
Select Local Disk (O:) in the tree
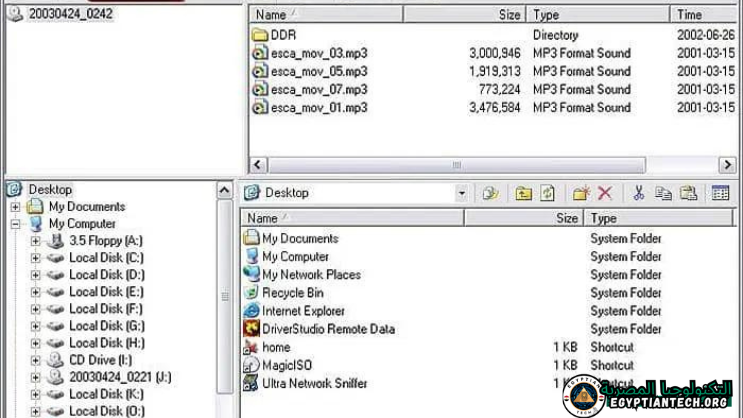pyautogui.click(x=107, y=411)
